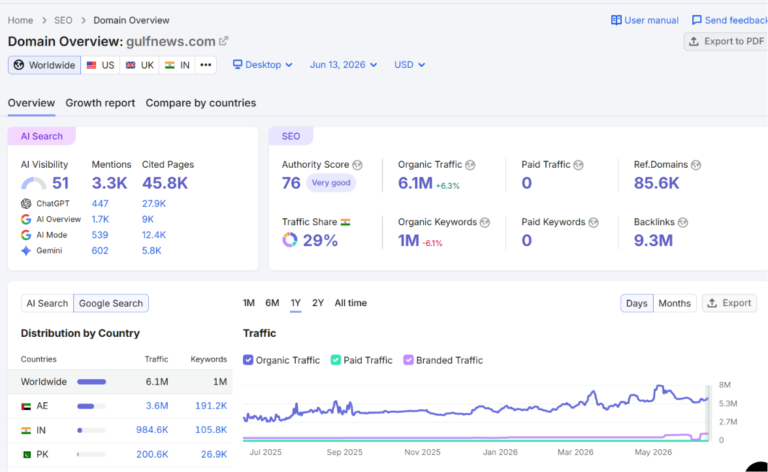Click info icon next to Ref.Domains
The width and height of the screenshot is (768, 472).
696,165
